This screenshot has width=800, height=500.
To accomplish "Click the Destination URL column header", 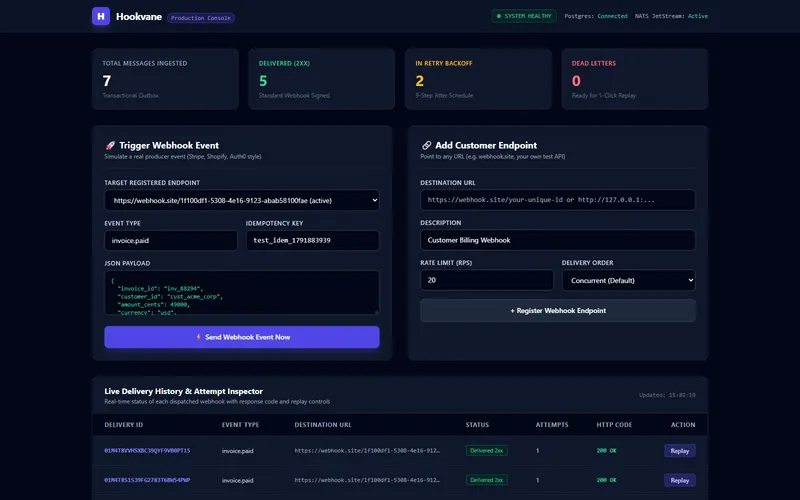I will 322,424.
